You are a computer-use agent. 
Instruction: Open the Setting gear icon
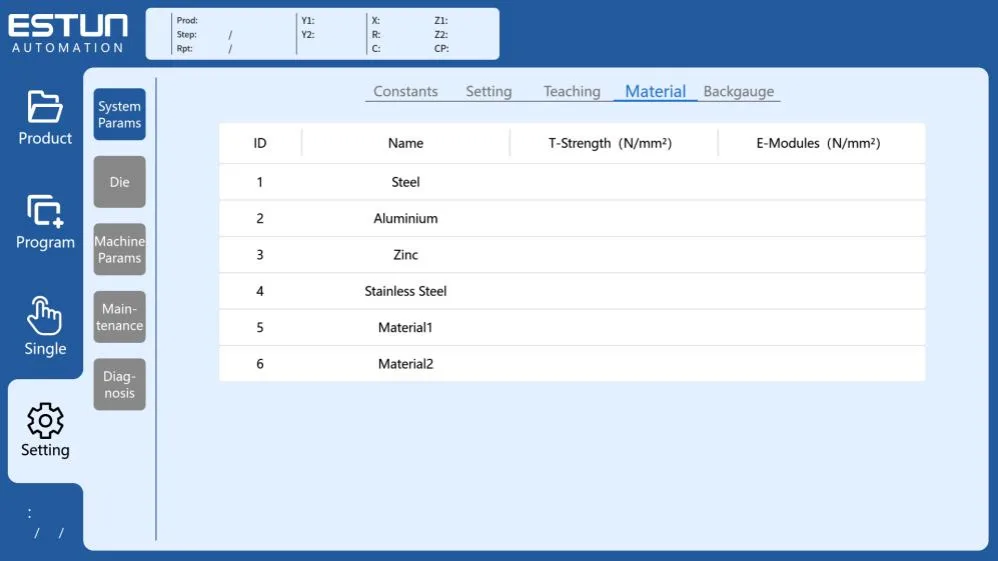[x=45, y=420]
